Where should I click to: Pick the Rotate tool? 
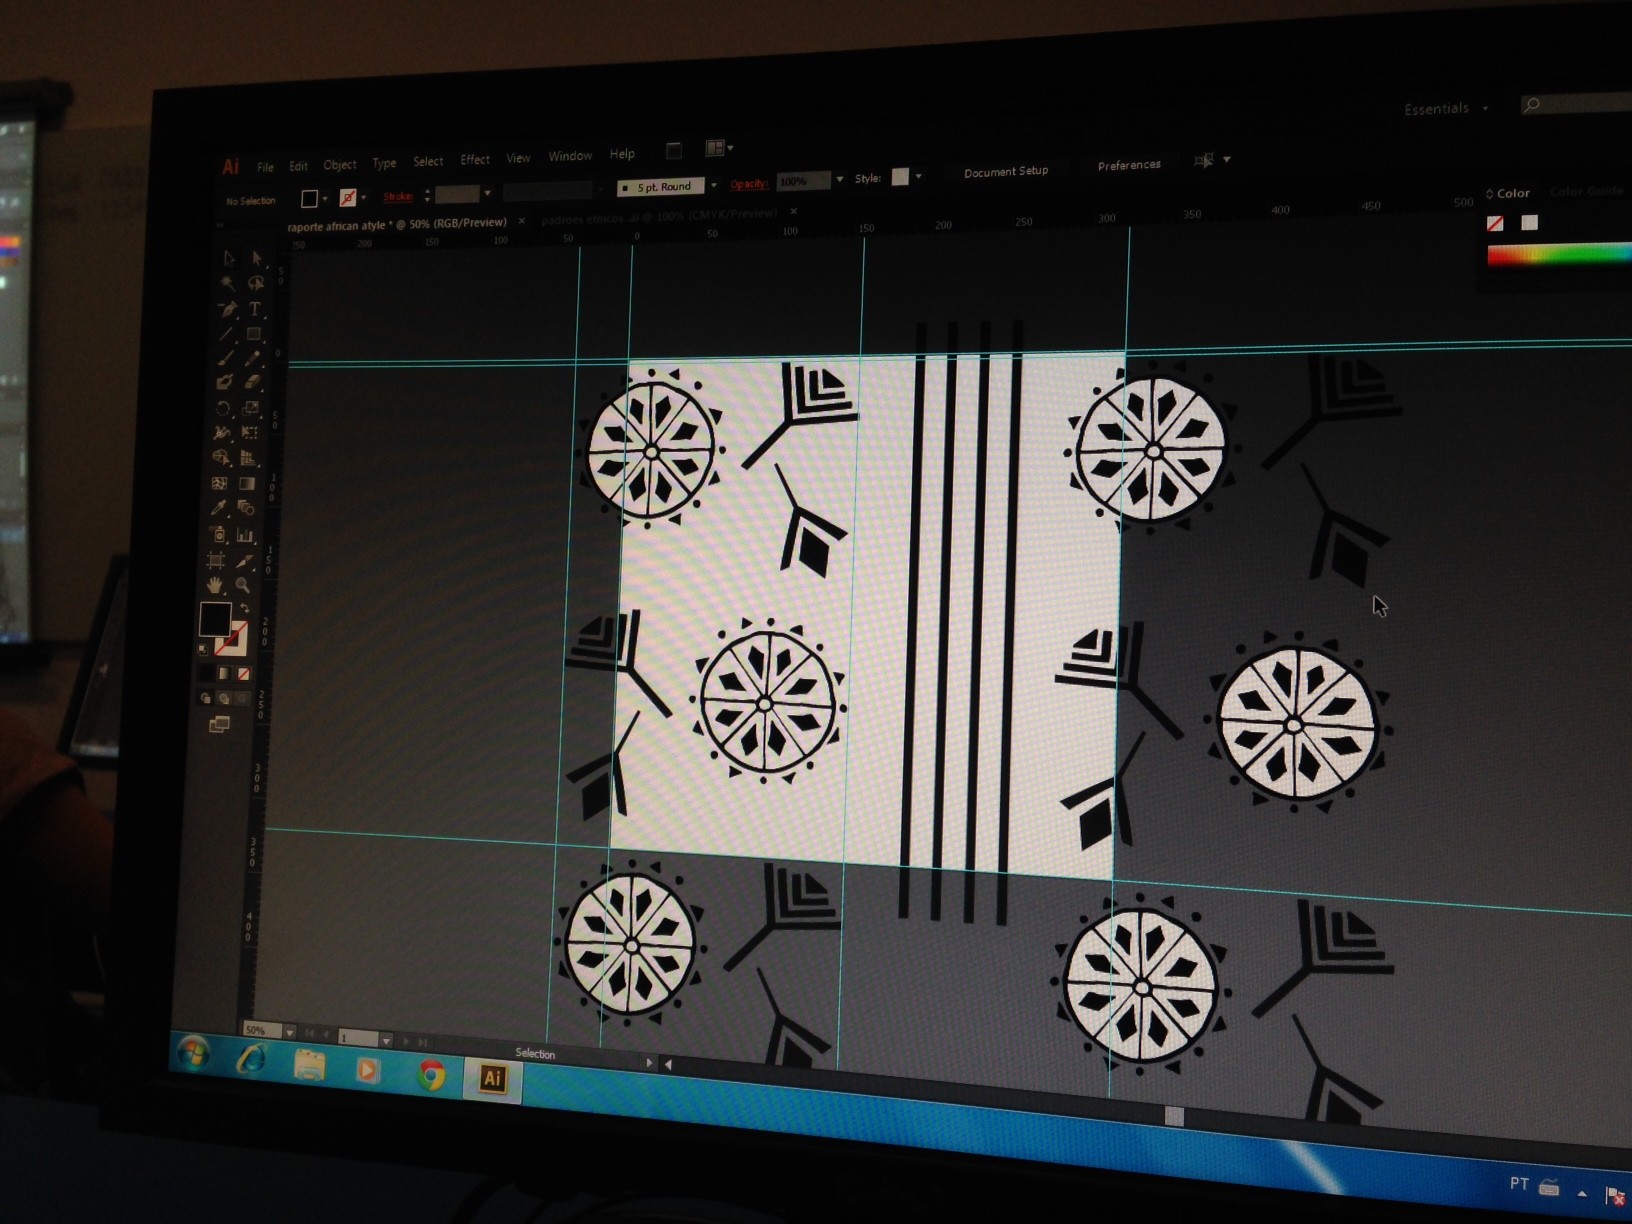pos(223,408)
